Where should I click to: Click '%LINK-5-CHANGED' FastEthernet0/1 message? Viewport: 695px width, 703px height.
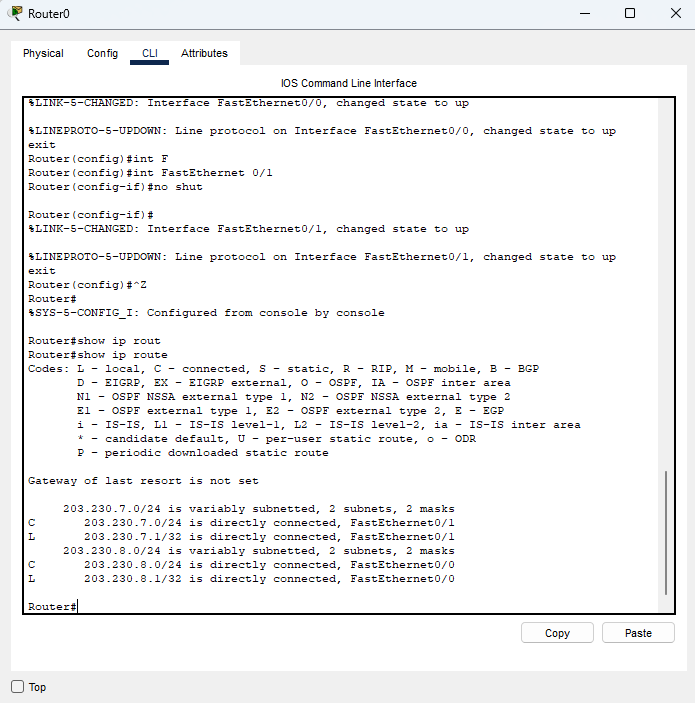248,229
